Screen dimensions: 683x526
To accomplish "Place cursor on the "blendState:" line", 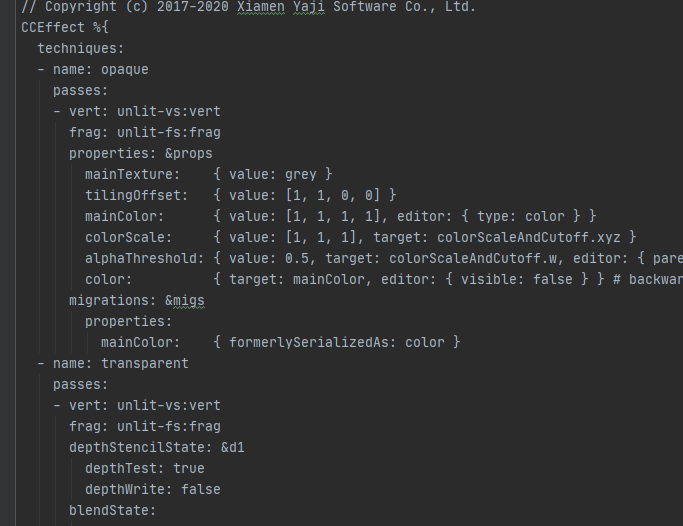I will [112, 510].
